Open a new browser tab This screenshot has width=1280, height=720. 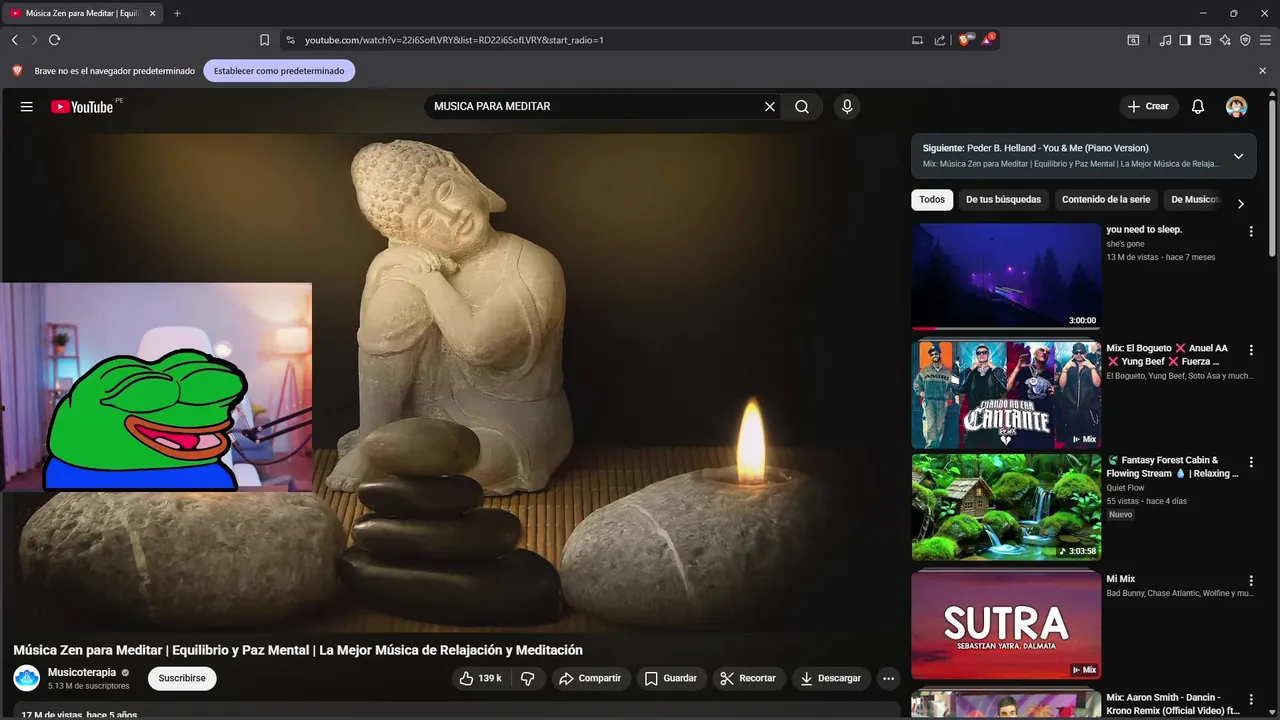pyautogui.click(x=177, y=13)
